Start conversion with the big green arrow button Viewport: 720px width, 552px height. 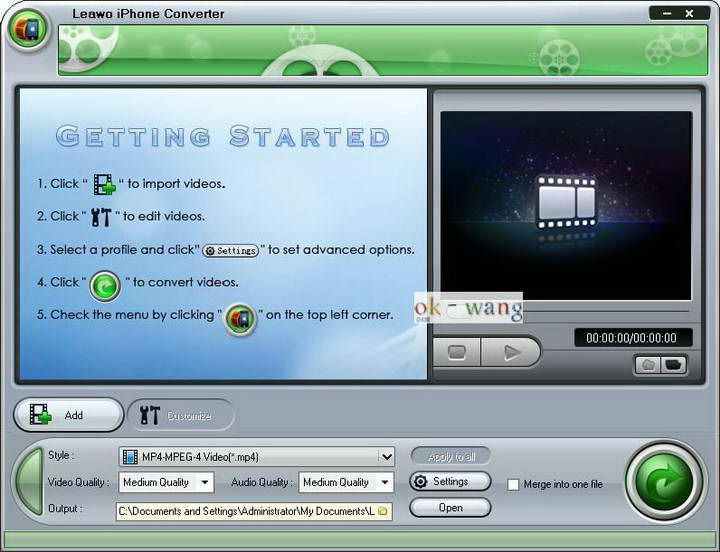664,482
